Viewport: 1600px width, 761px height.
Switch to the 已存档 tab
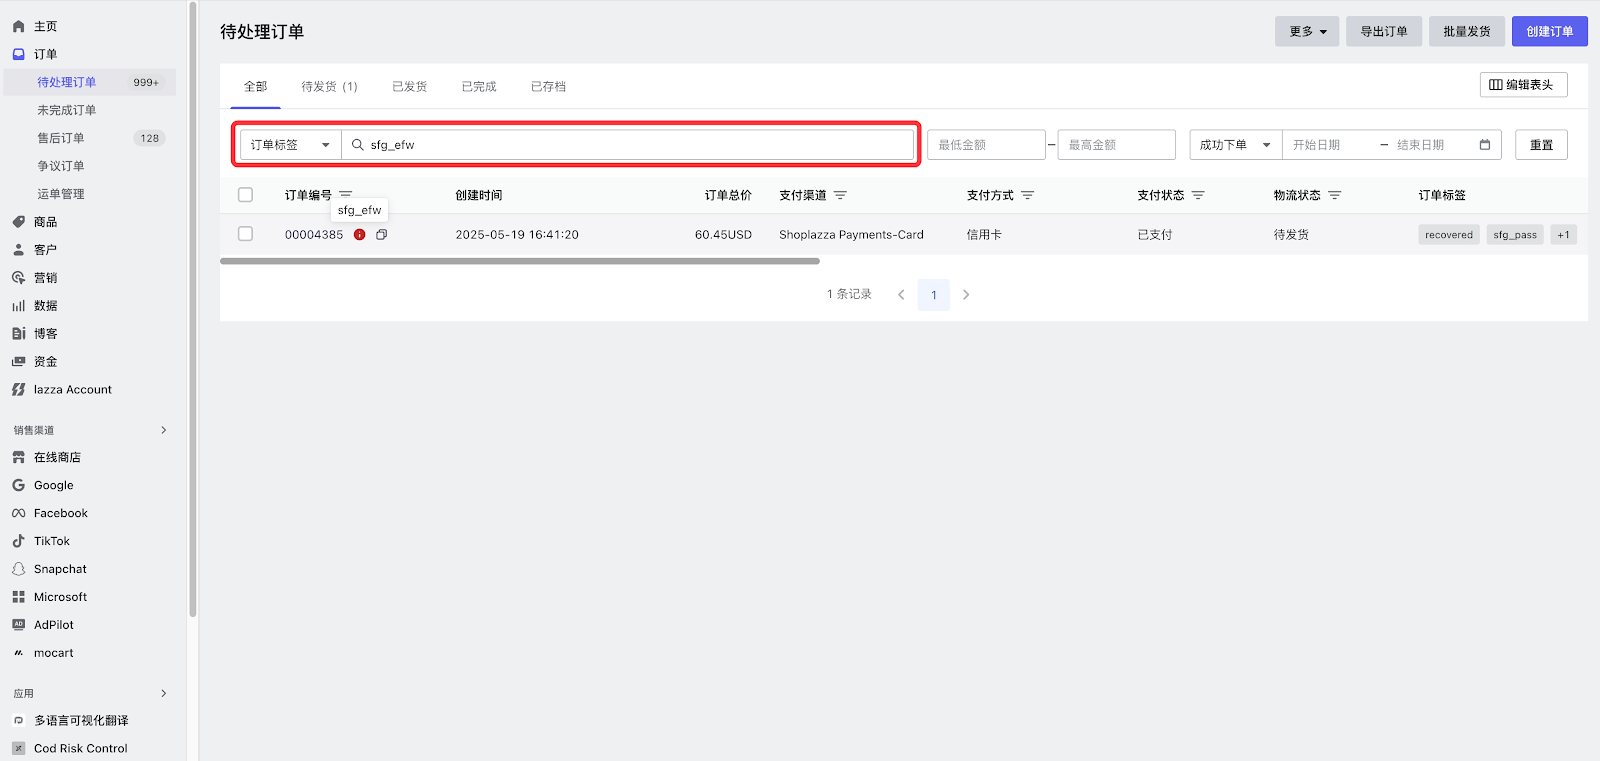(x=548, y=87)
